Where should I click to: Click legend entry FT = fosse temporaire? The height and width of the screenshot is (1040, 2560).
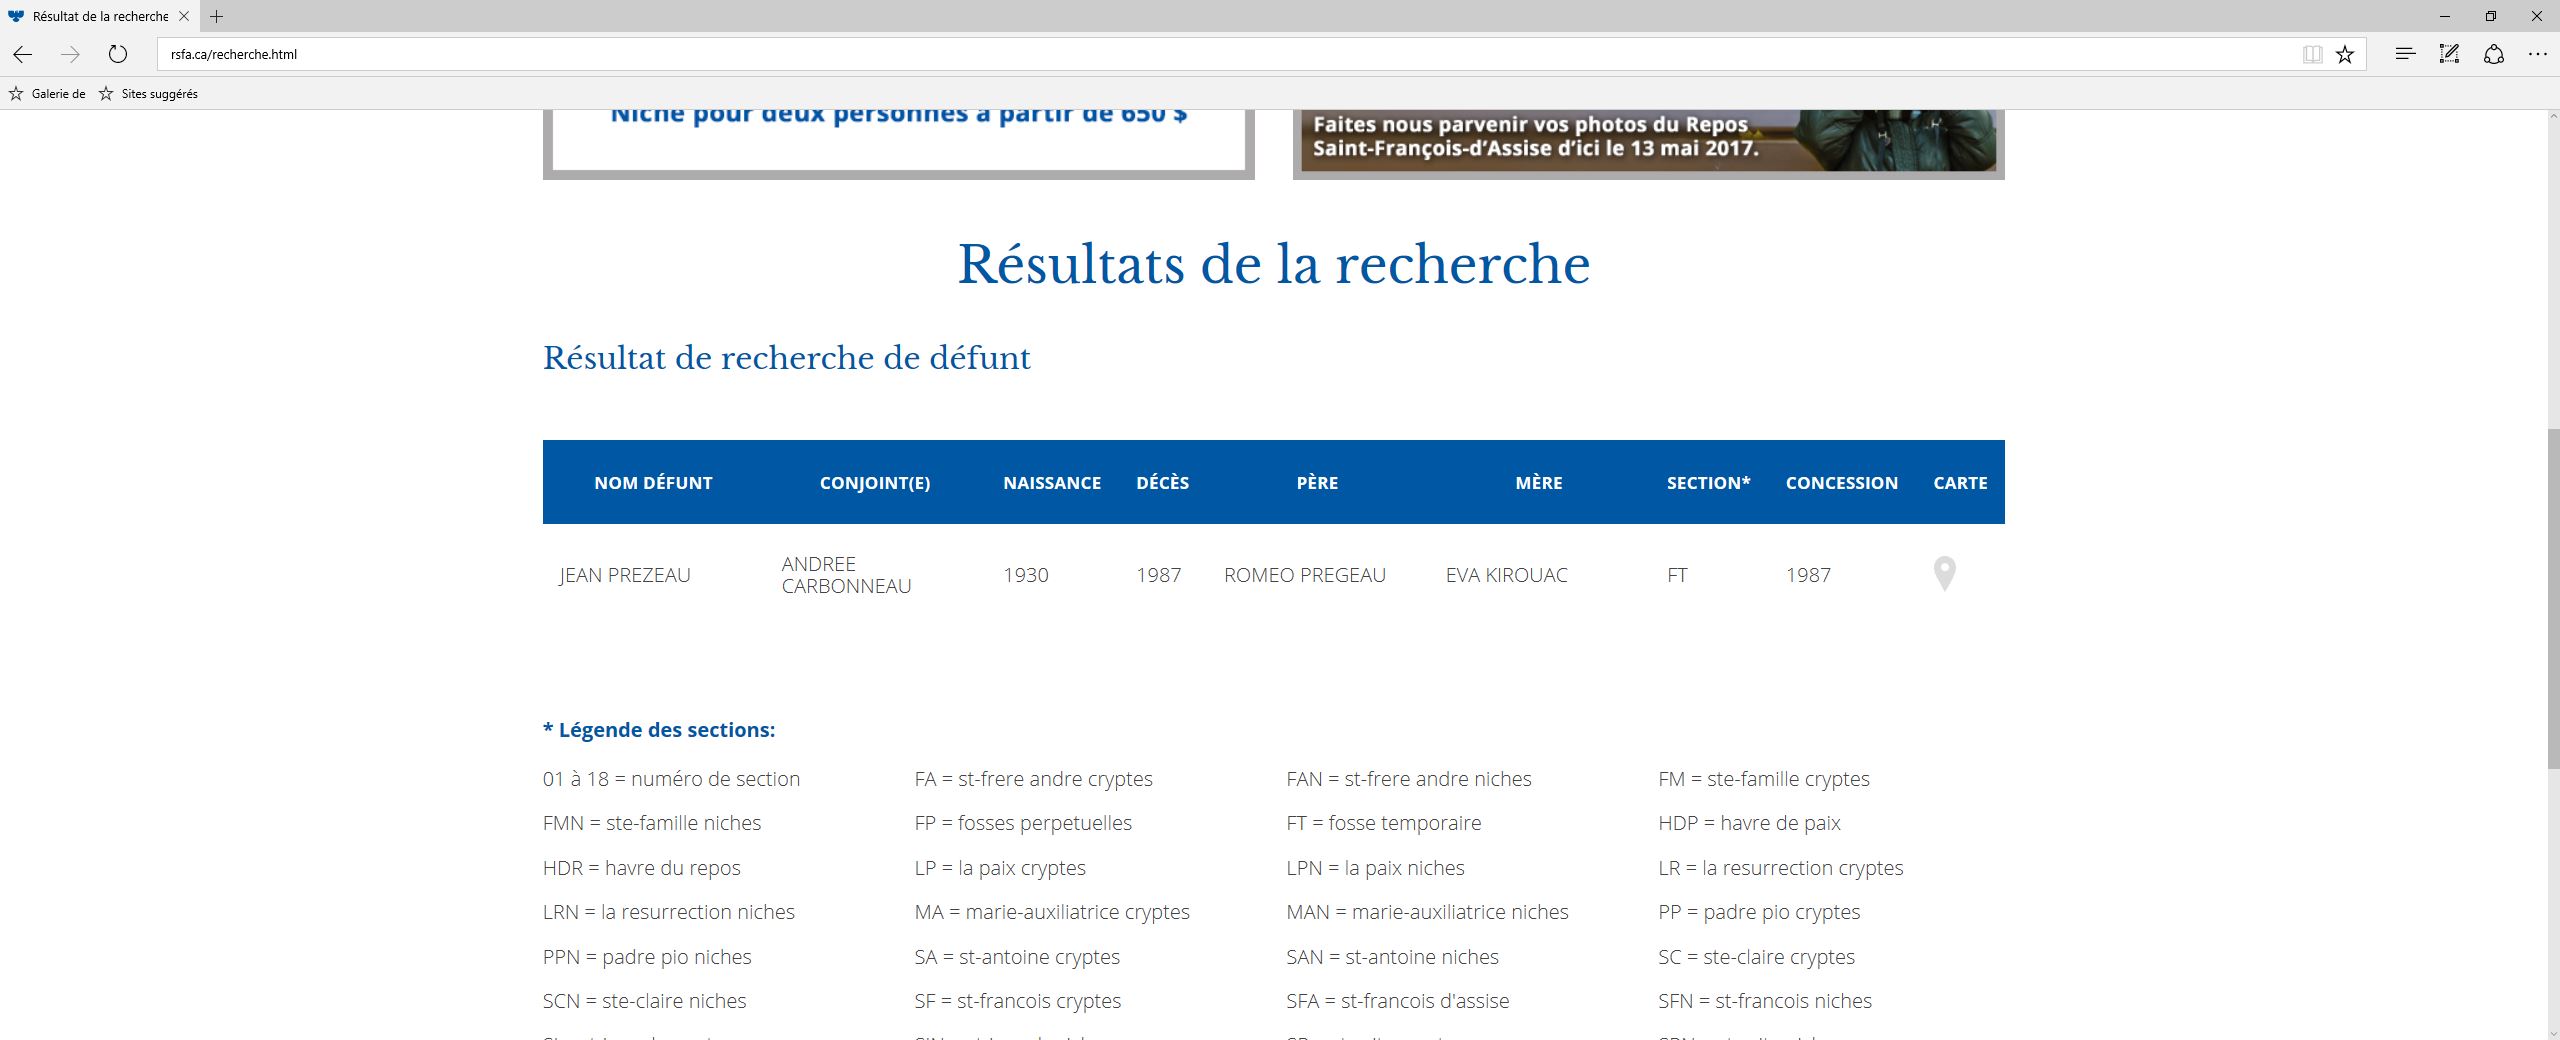point(1384,823)
